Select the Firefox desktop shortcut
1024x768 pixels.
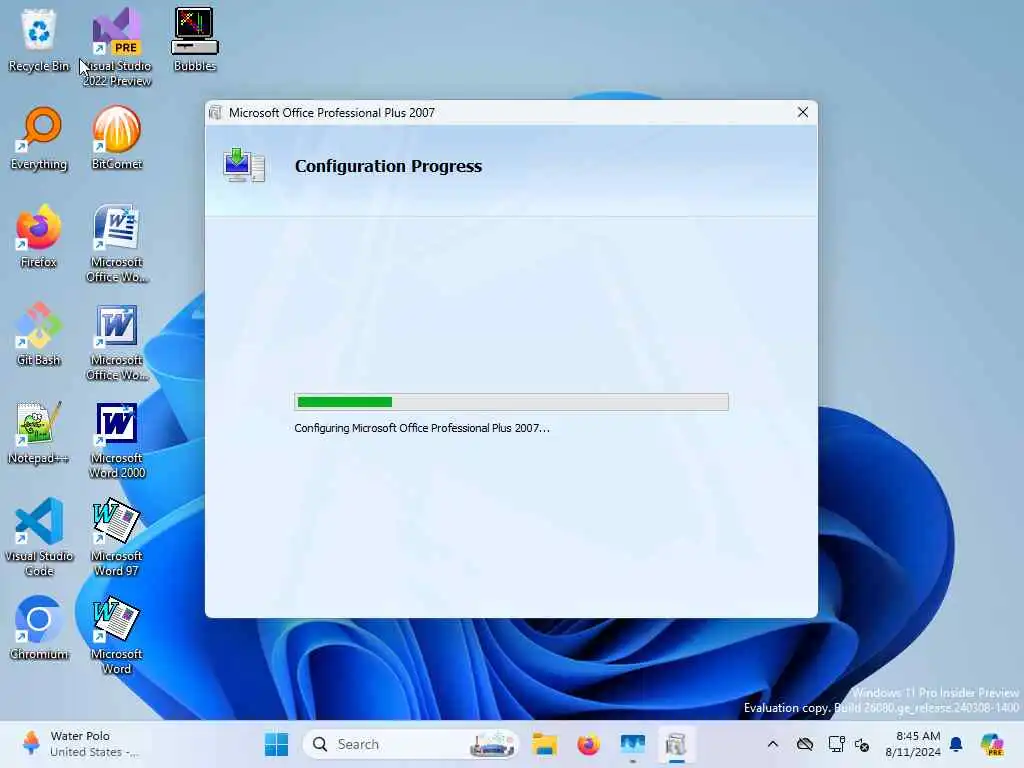click(39, 236)
